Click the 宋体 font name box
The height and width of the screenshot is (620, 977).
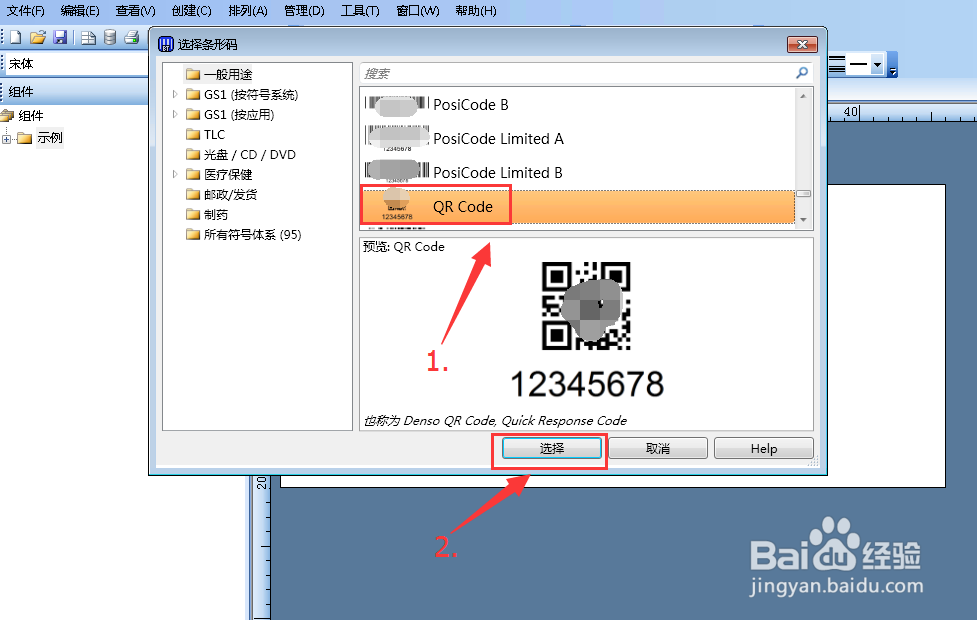pyautogui.click(x=76, y=64)
